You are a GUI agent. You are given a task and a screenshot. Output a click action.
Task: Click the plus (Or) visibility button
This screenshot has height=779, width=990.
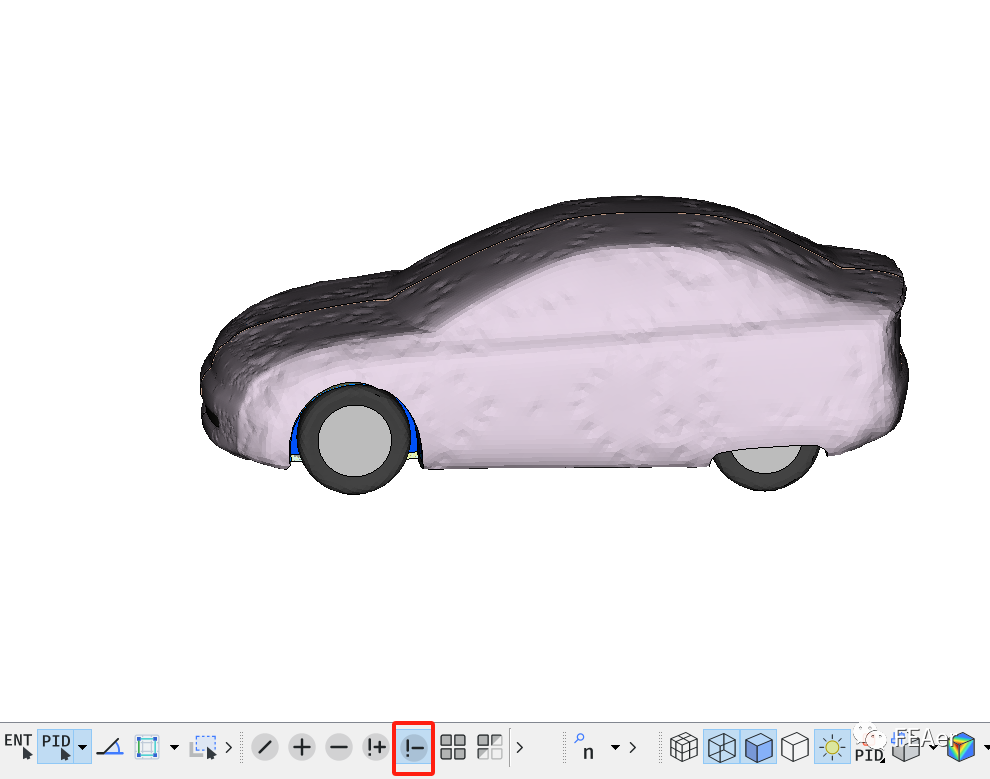point(302,747)
